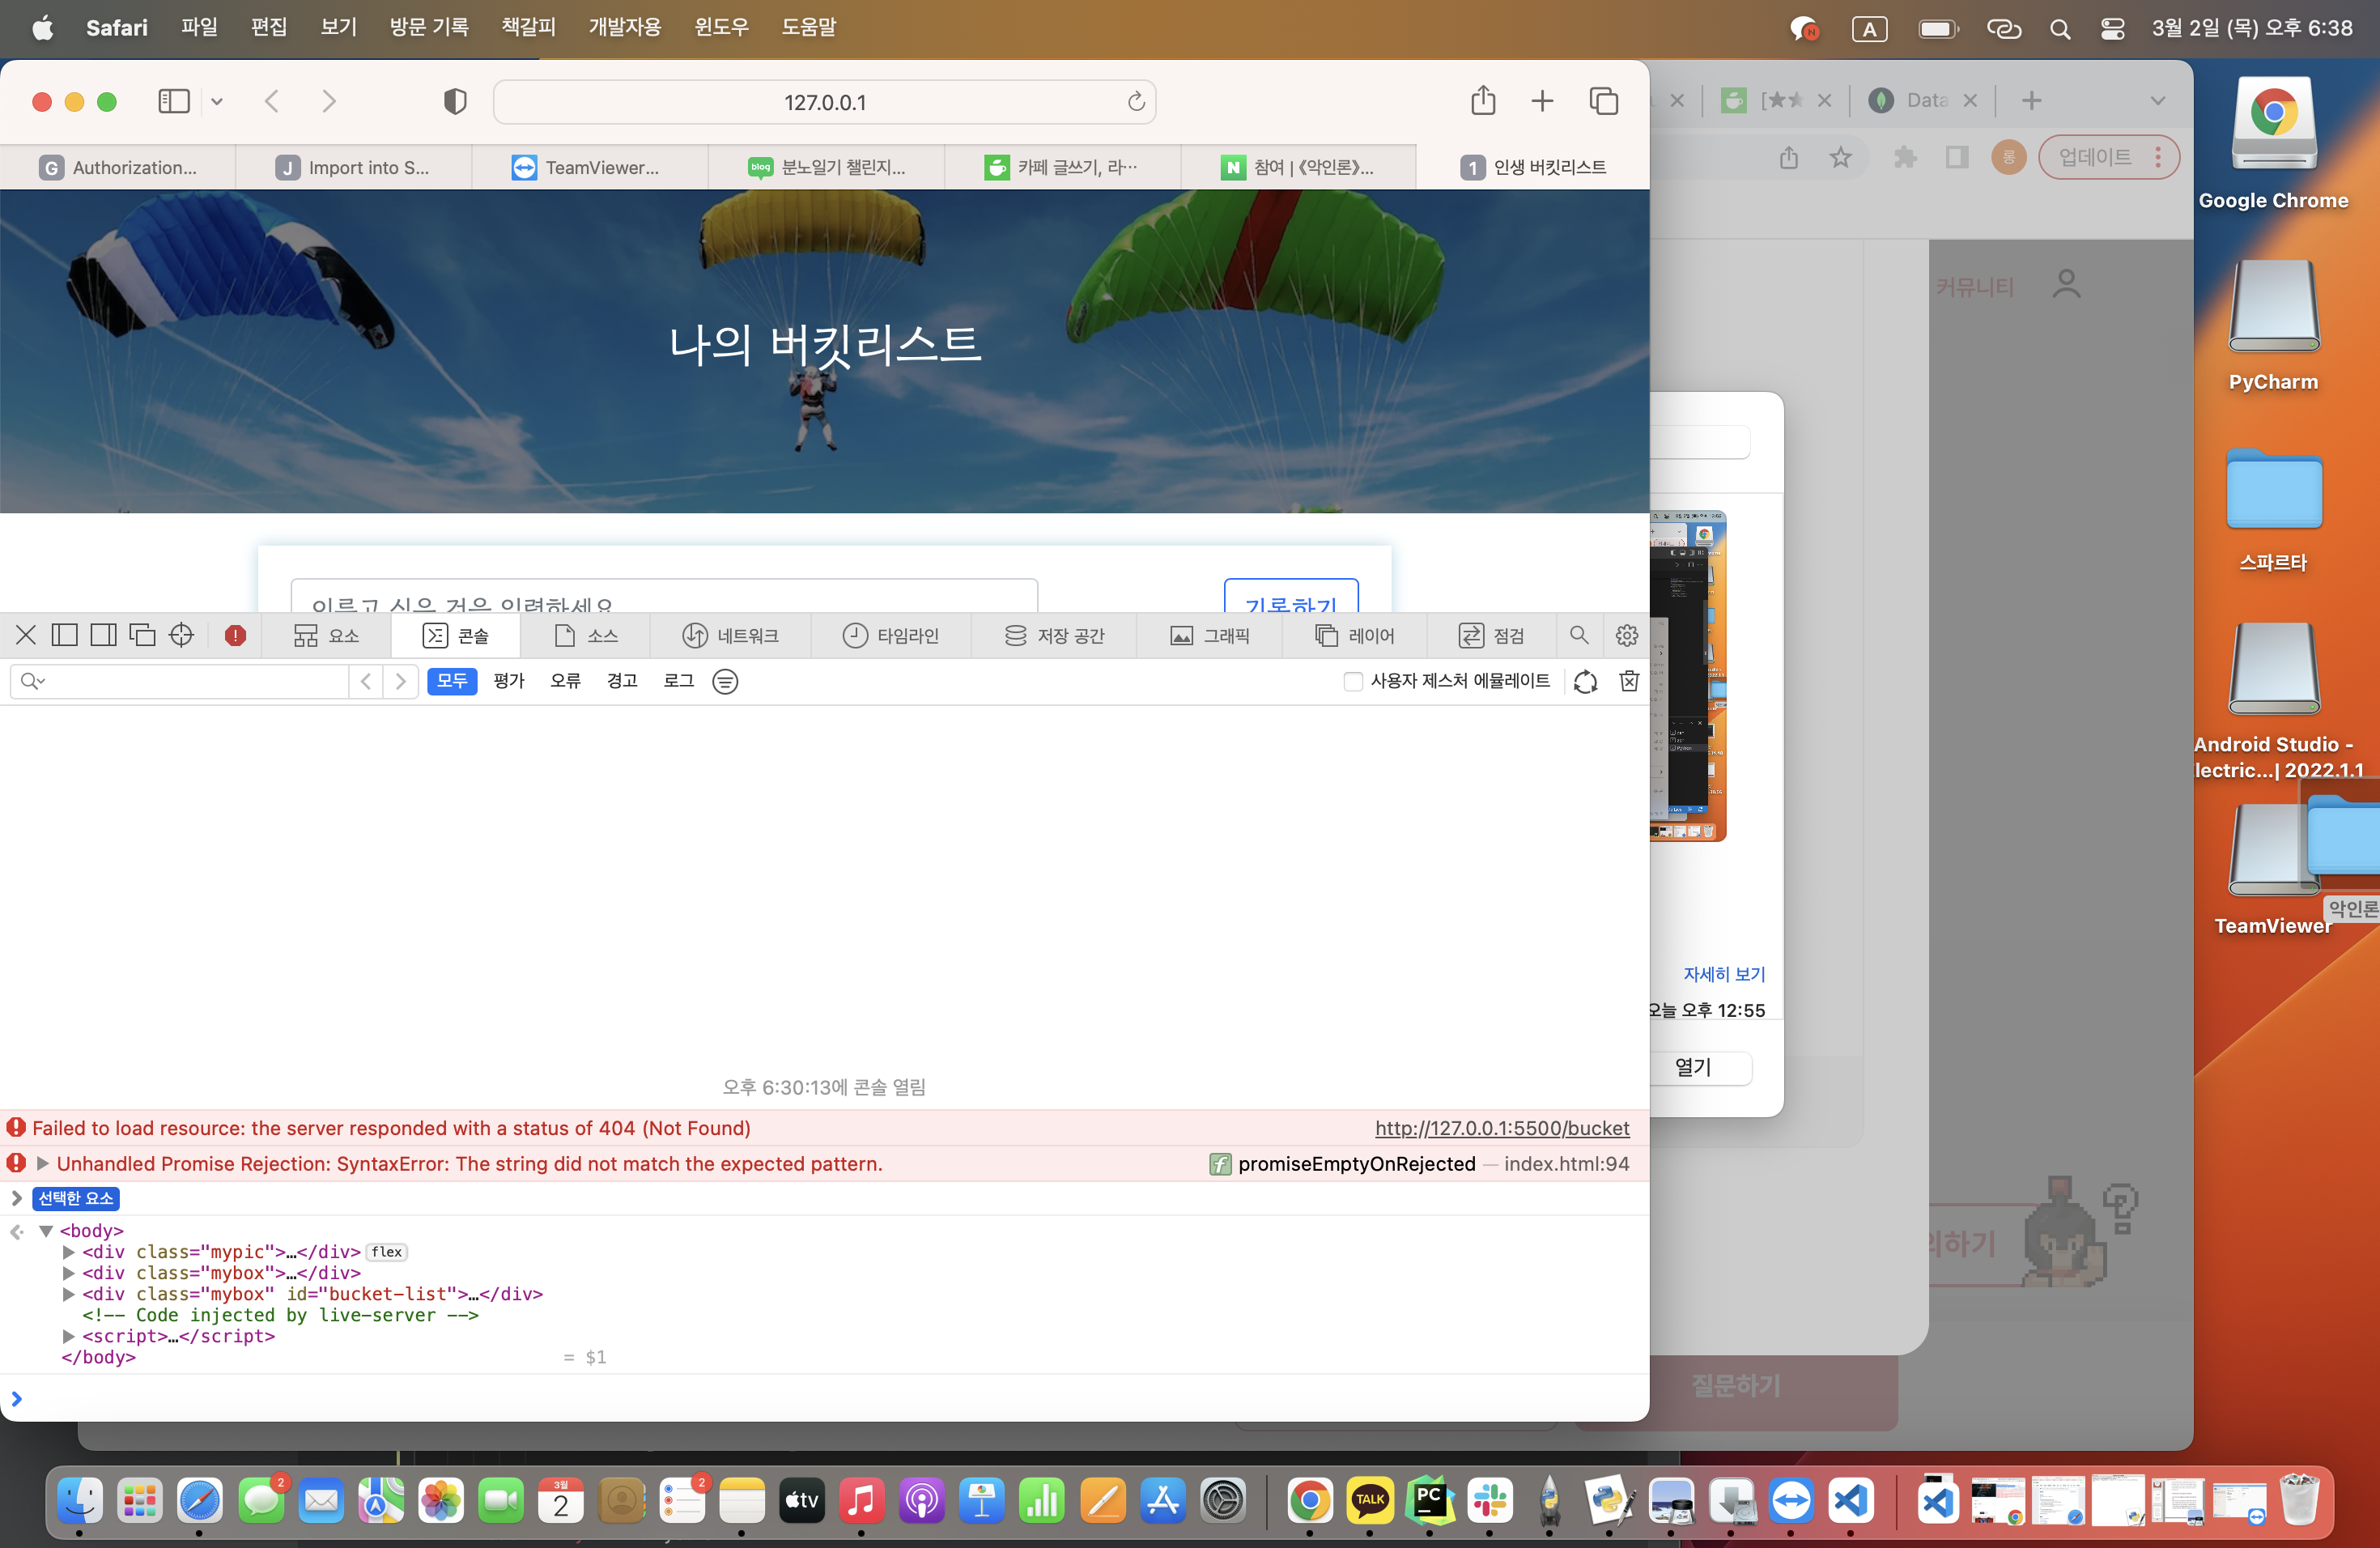Click 자세히 보기 link in background window
This screenshot has width=2380, height=1548.
1724,974
